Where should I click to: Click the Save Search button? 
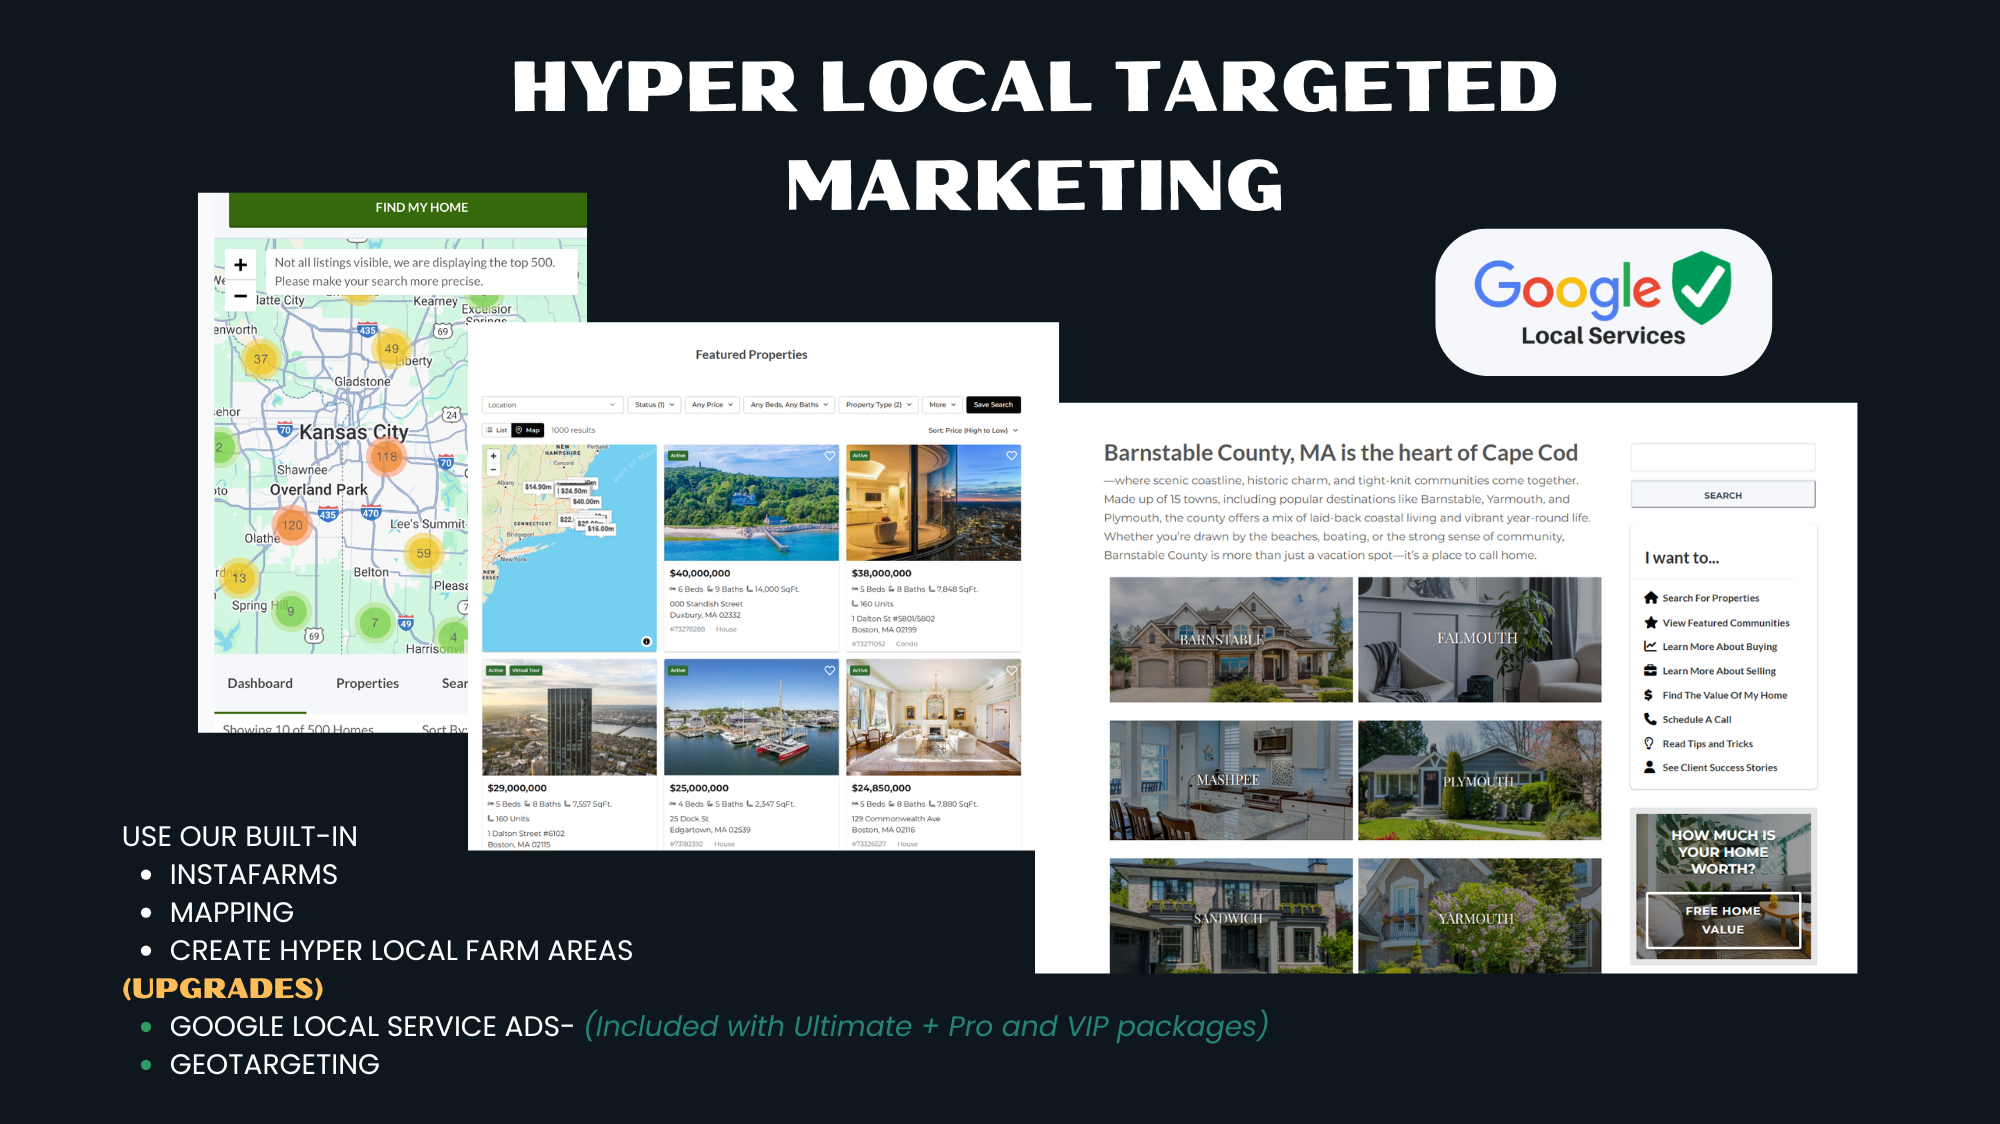[993, 405]
